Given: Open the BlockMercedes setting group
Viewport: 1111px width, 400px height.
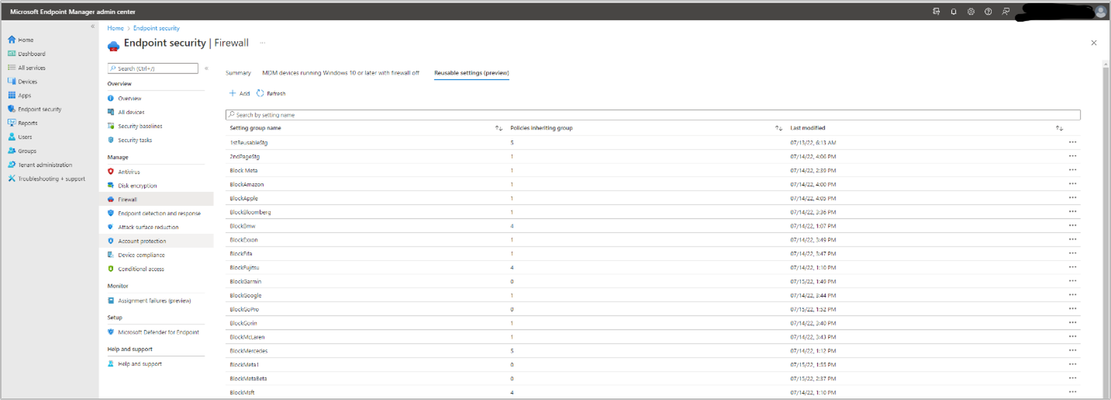Looking at the screenshot, I should (x=249, y=351).
